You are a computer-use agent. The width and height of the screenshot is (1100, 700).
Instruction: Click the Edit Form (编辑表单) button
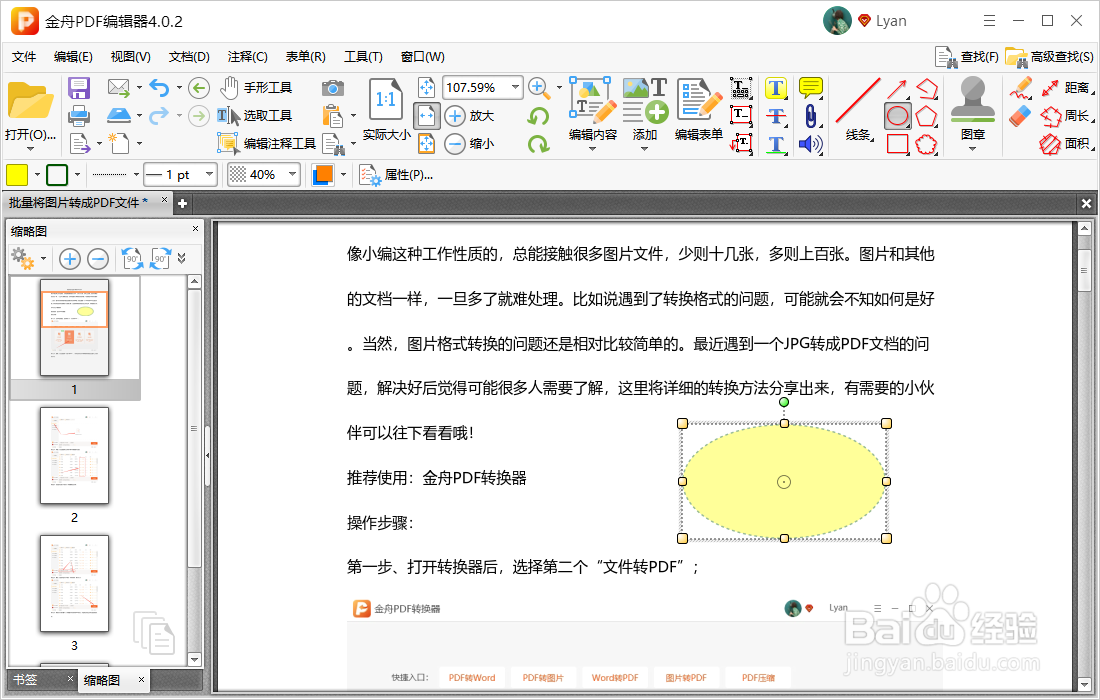[x=699, y=109]
